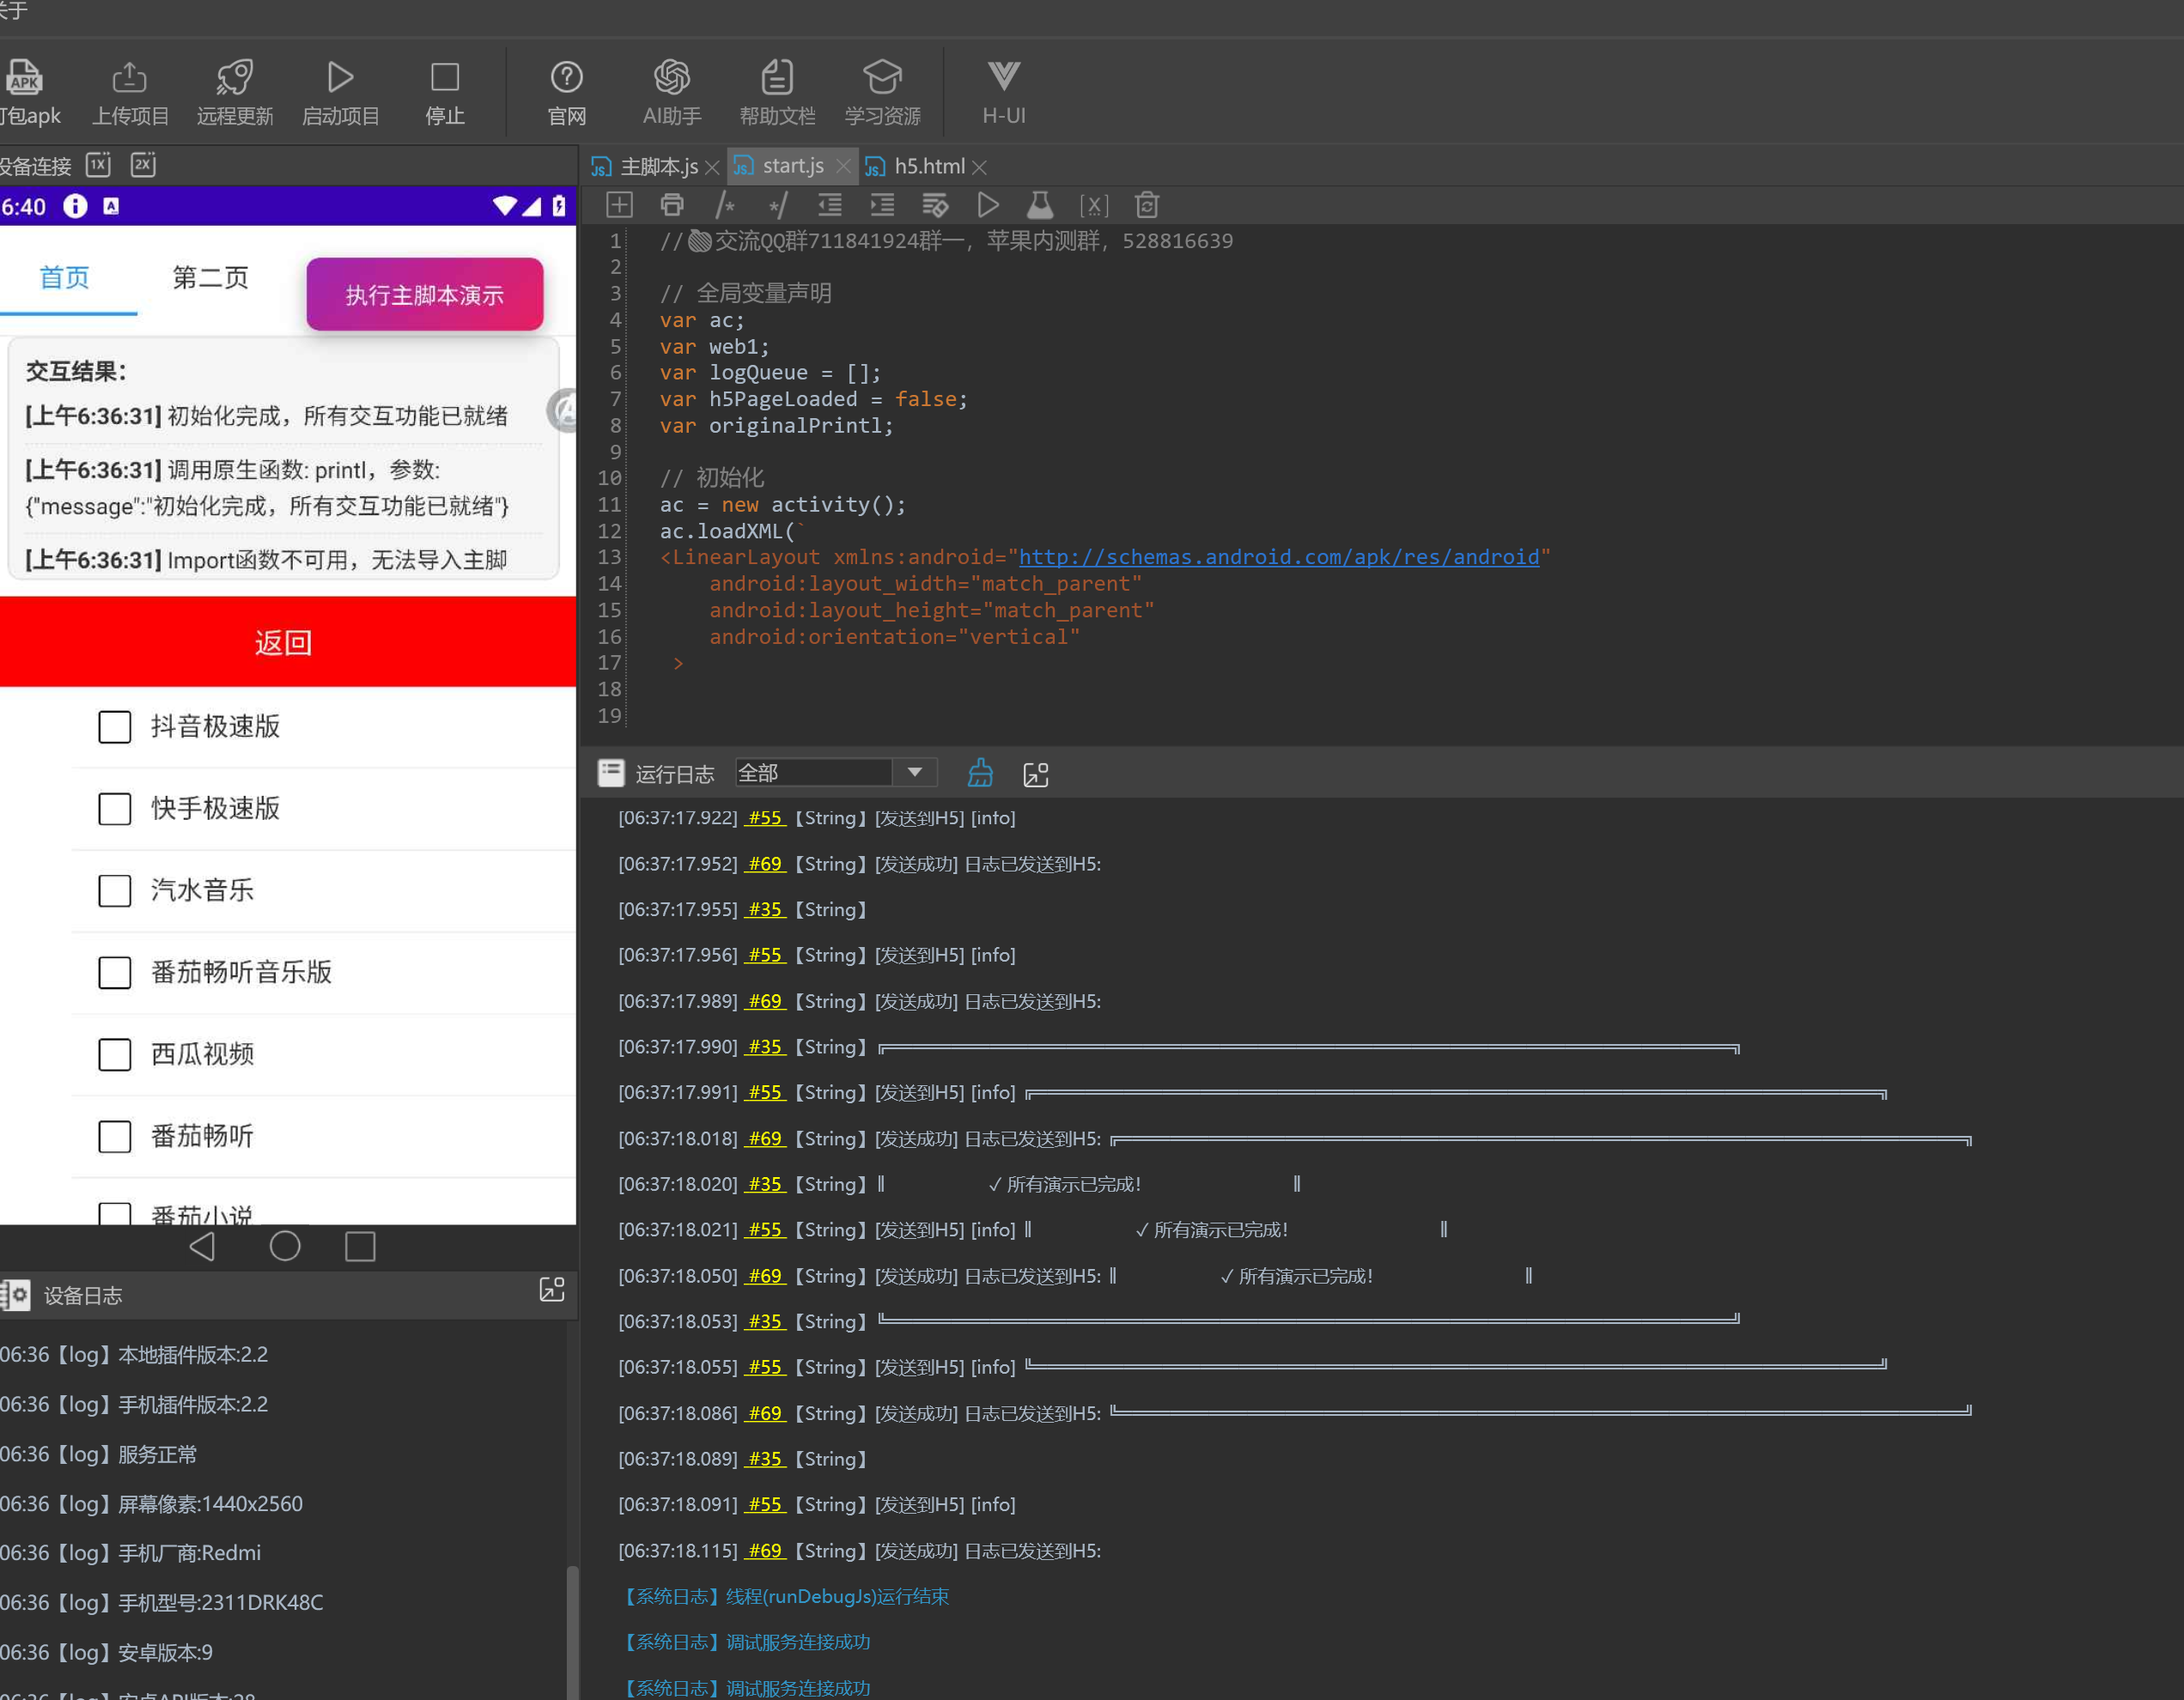
Task: Select the 第二页 tab in preview
Action: (x=210, y=278)
